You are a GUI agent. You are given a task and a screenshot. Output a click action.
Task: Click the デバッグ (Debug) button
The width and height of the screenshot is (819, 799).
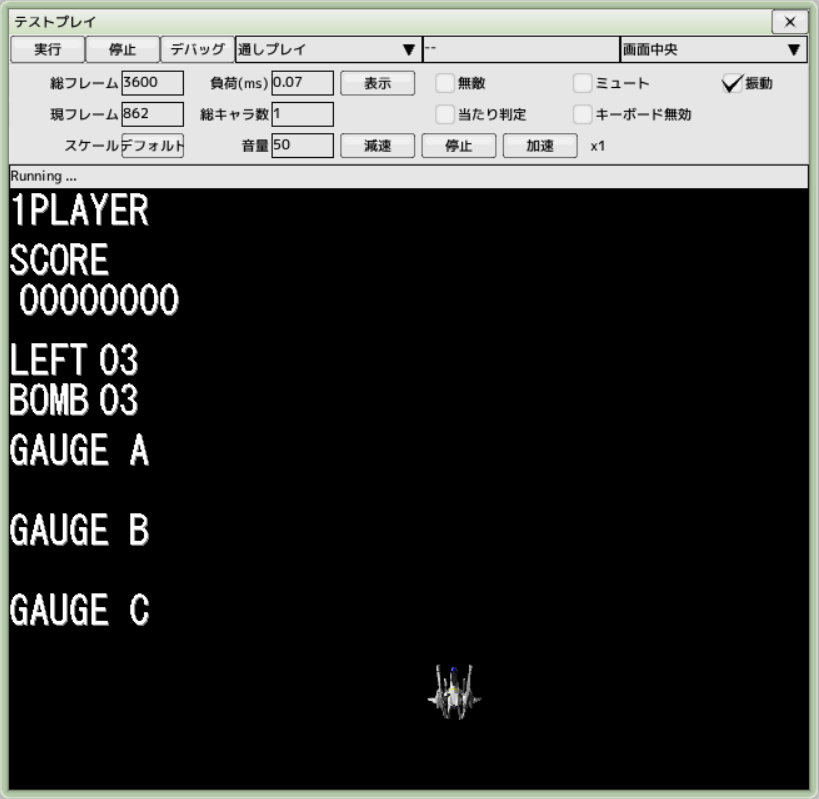pyautogui.click(x=197, y=49)
